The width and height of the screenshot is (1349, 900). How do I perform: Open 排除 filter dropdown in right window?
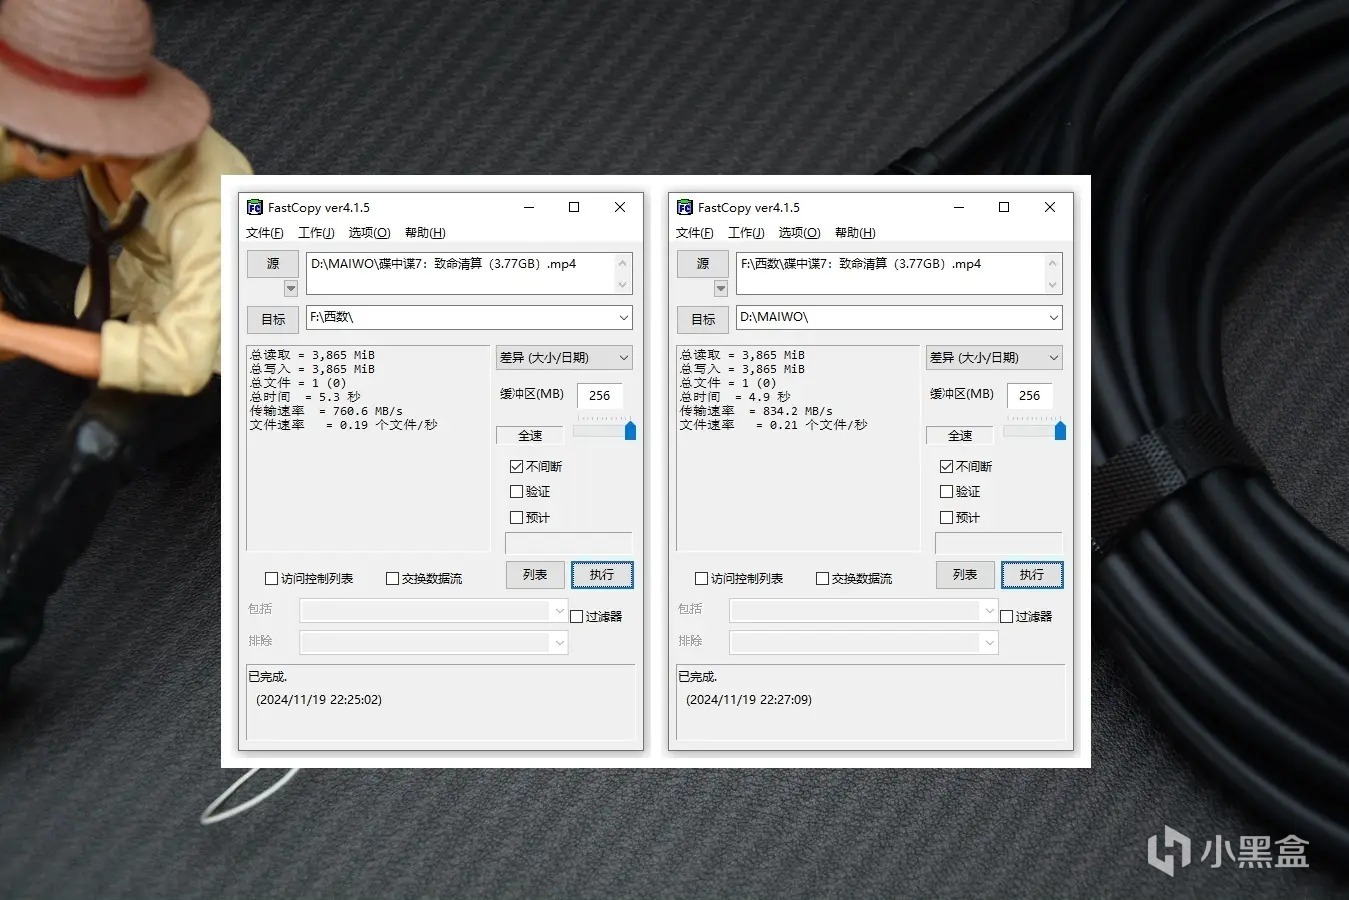(x=864, y=643)
